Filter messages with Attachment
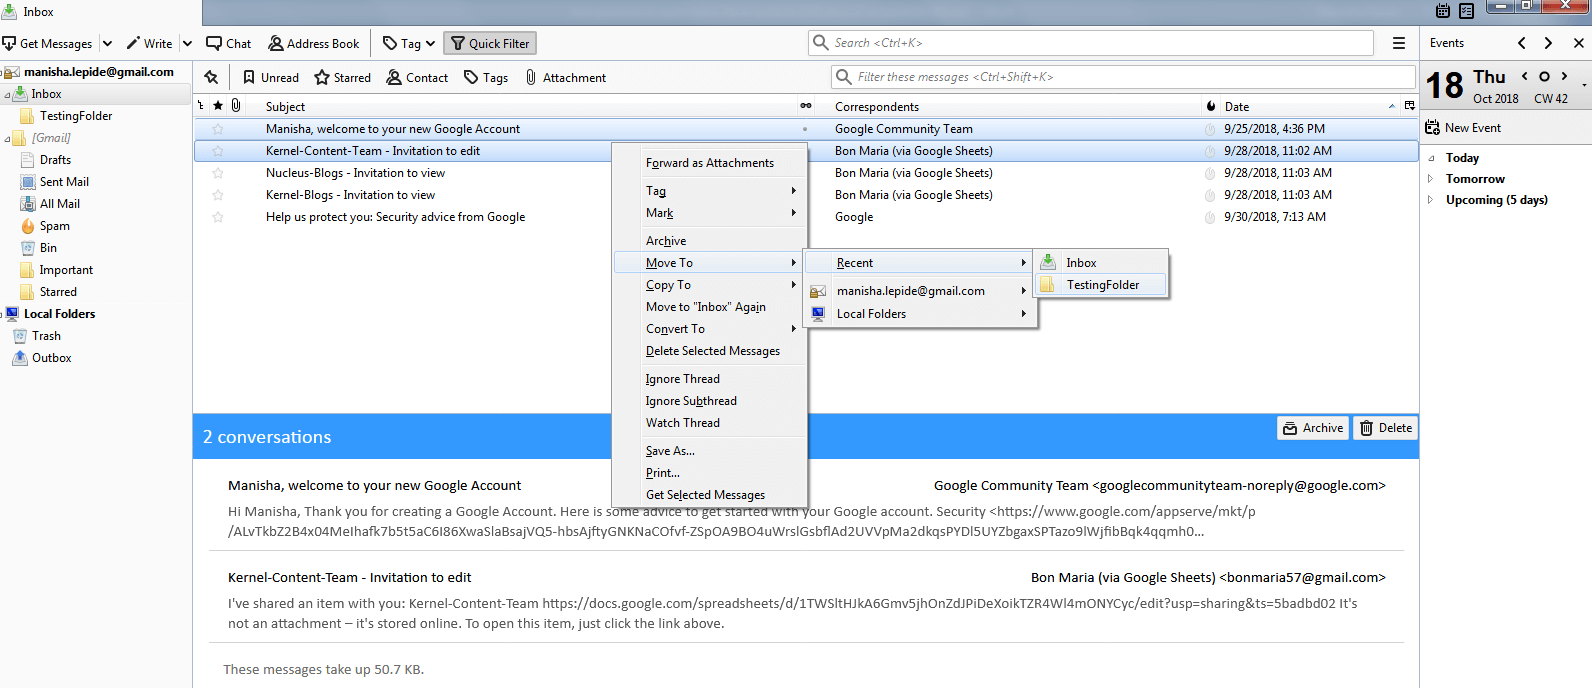 pyautogui.click(x=566, y=77)
